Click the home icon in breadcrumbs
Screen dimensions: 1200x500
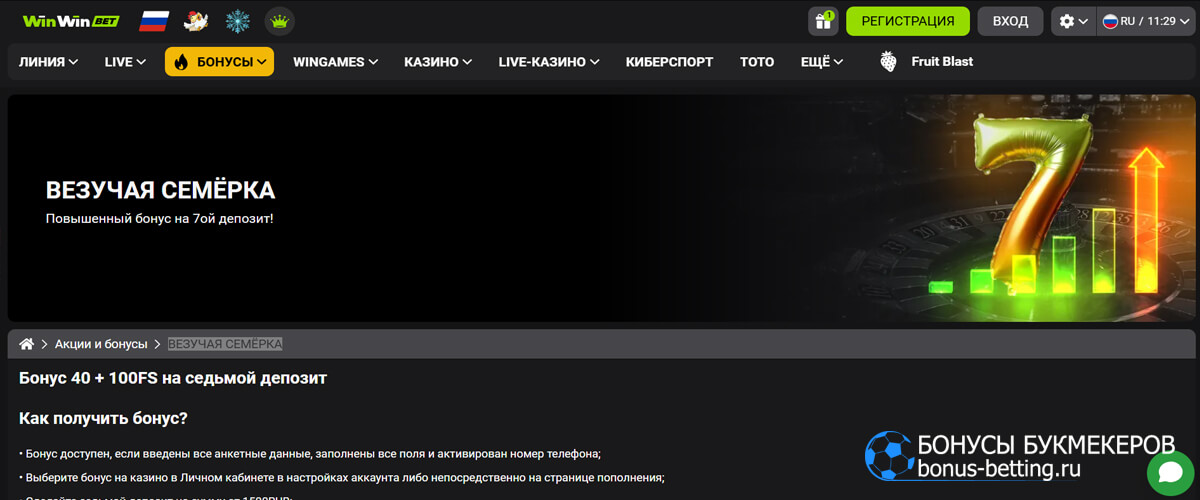[27, 344]
